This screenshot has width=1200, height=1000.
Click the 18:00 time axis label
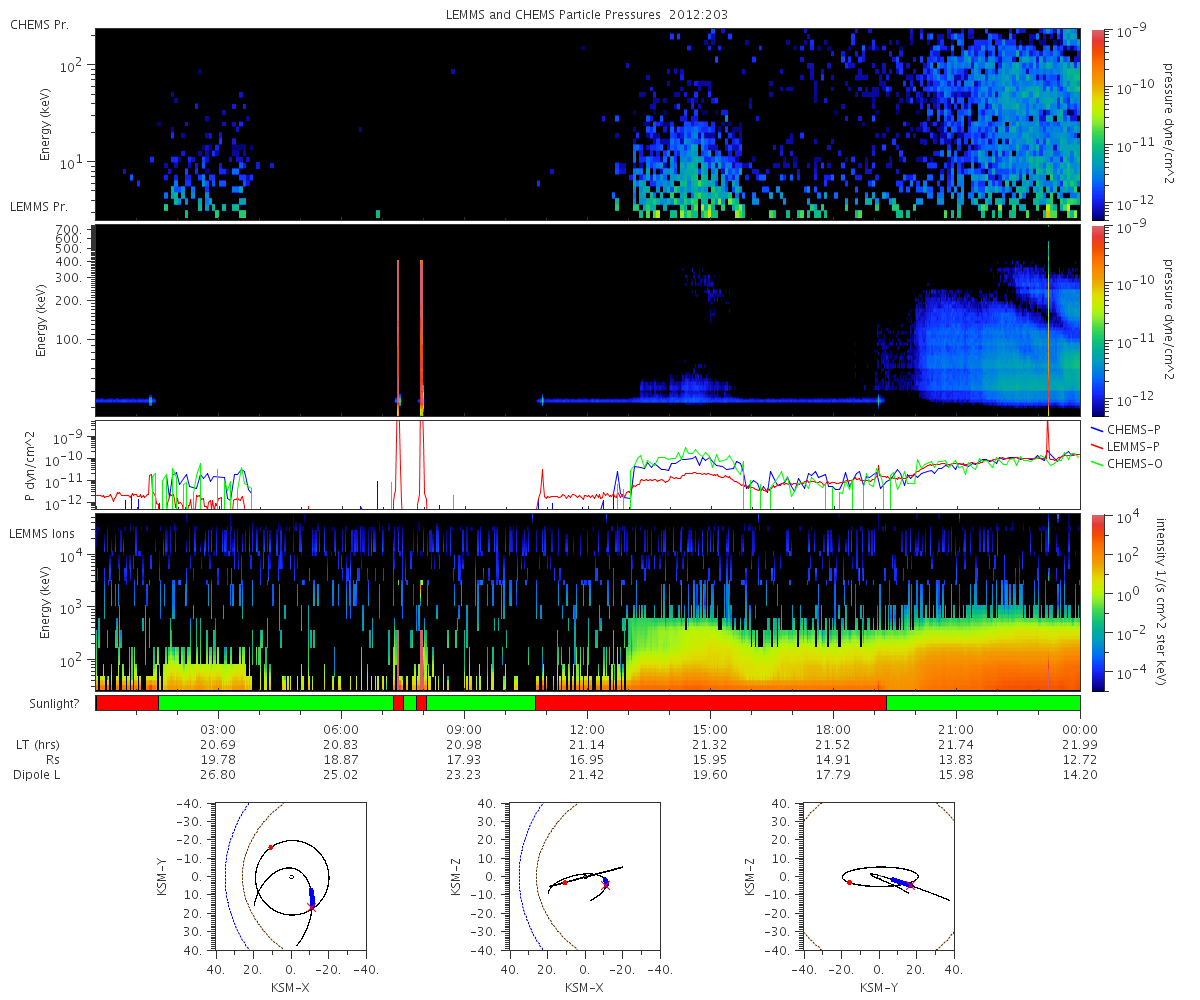click(833, 730)
